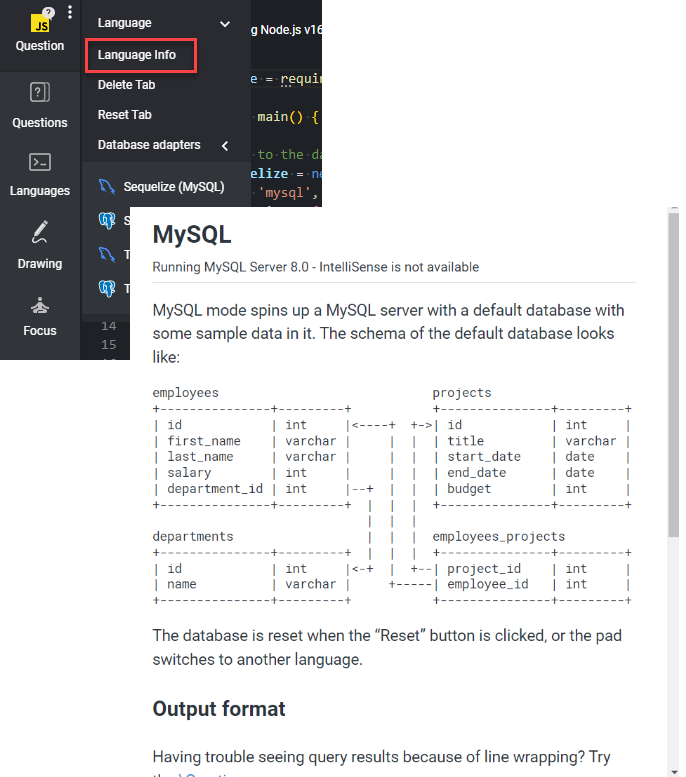The image size is (686, 777).
Task: Click the last PostgreSQL elephant adapter icon
Action: [107, 288]
